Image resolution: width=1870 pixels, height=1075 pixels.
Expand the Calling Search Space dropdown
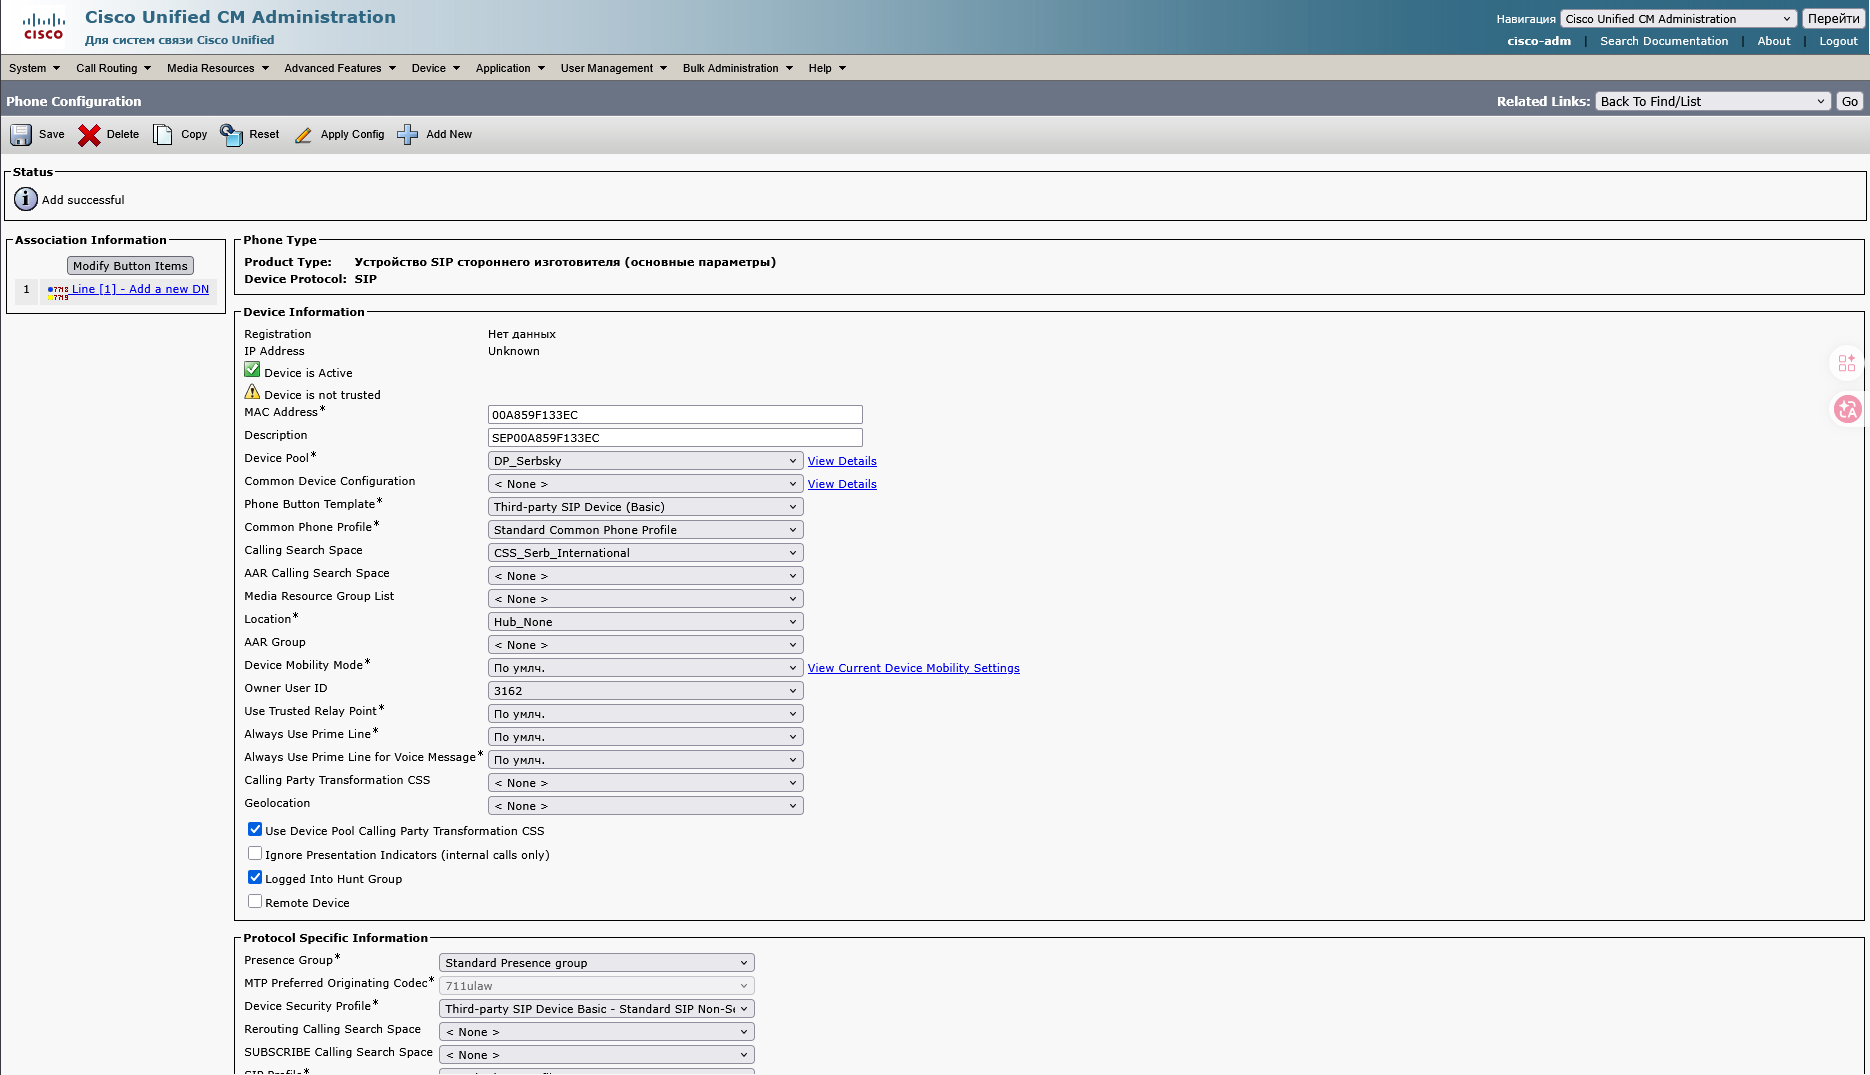pos(645,553)
